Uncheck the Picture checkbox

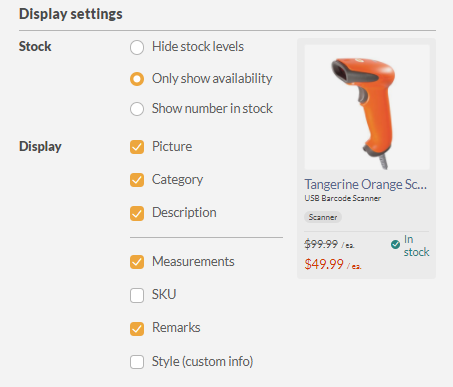pyautogui.click(x=137, y=147)
